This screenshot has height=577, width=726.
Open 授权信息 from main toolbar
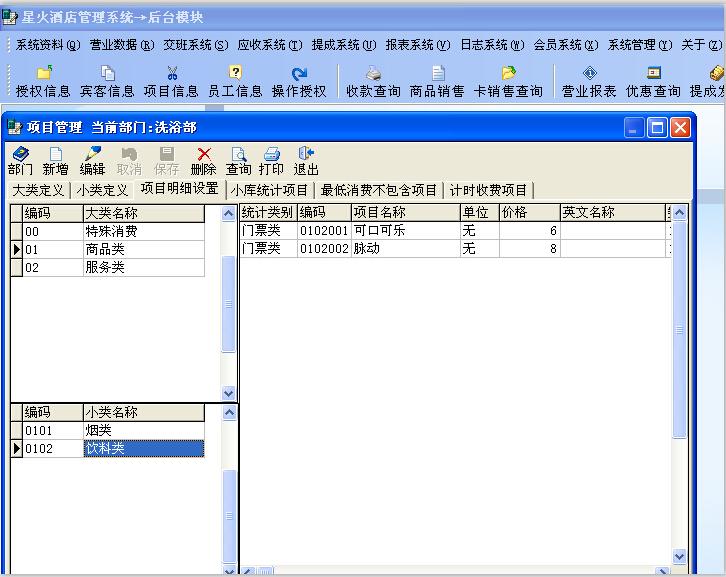(x=43, y=82)
